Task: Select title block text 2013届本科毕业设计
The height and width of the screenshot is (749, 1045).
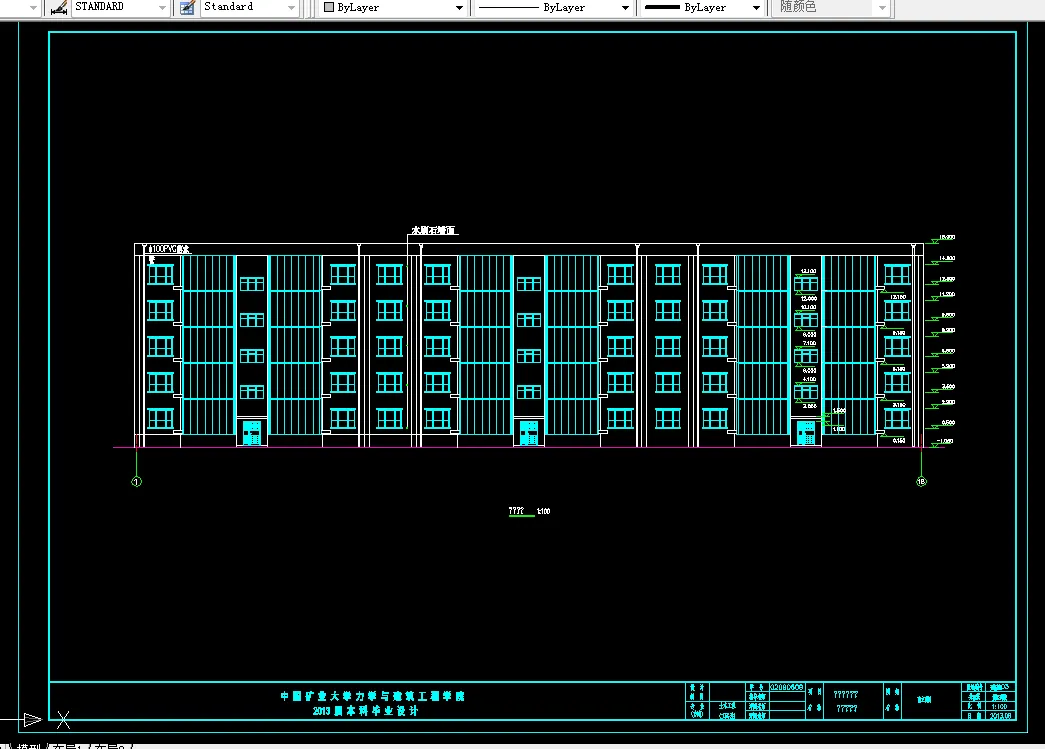Action: pyautogui.click(x=365, y=711)
